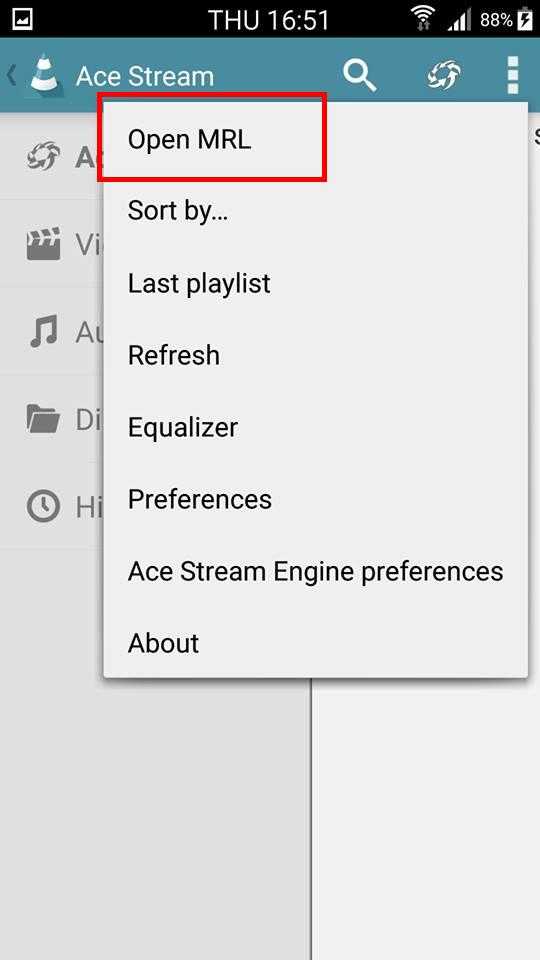Image resolution: width=540 pixels, height=960 pixels.
Task: Open the three-dot overflow menu
Action: [513, 75]
